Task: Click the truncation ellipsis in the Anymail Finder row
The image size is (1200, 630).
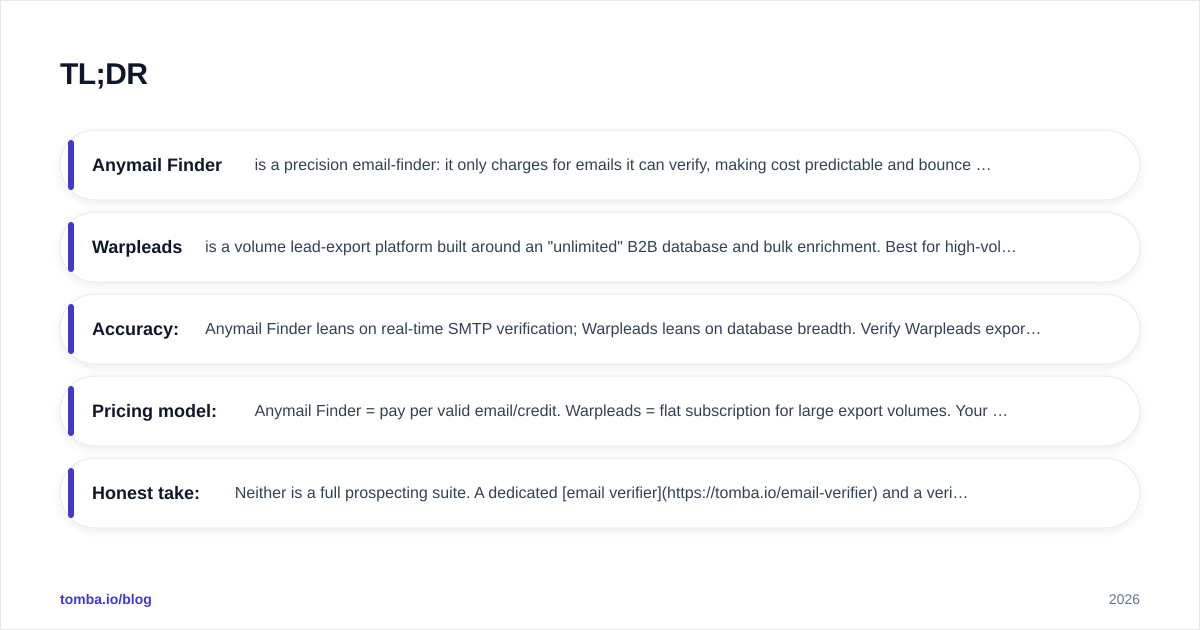Action: coord(983,165)
